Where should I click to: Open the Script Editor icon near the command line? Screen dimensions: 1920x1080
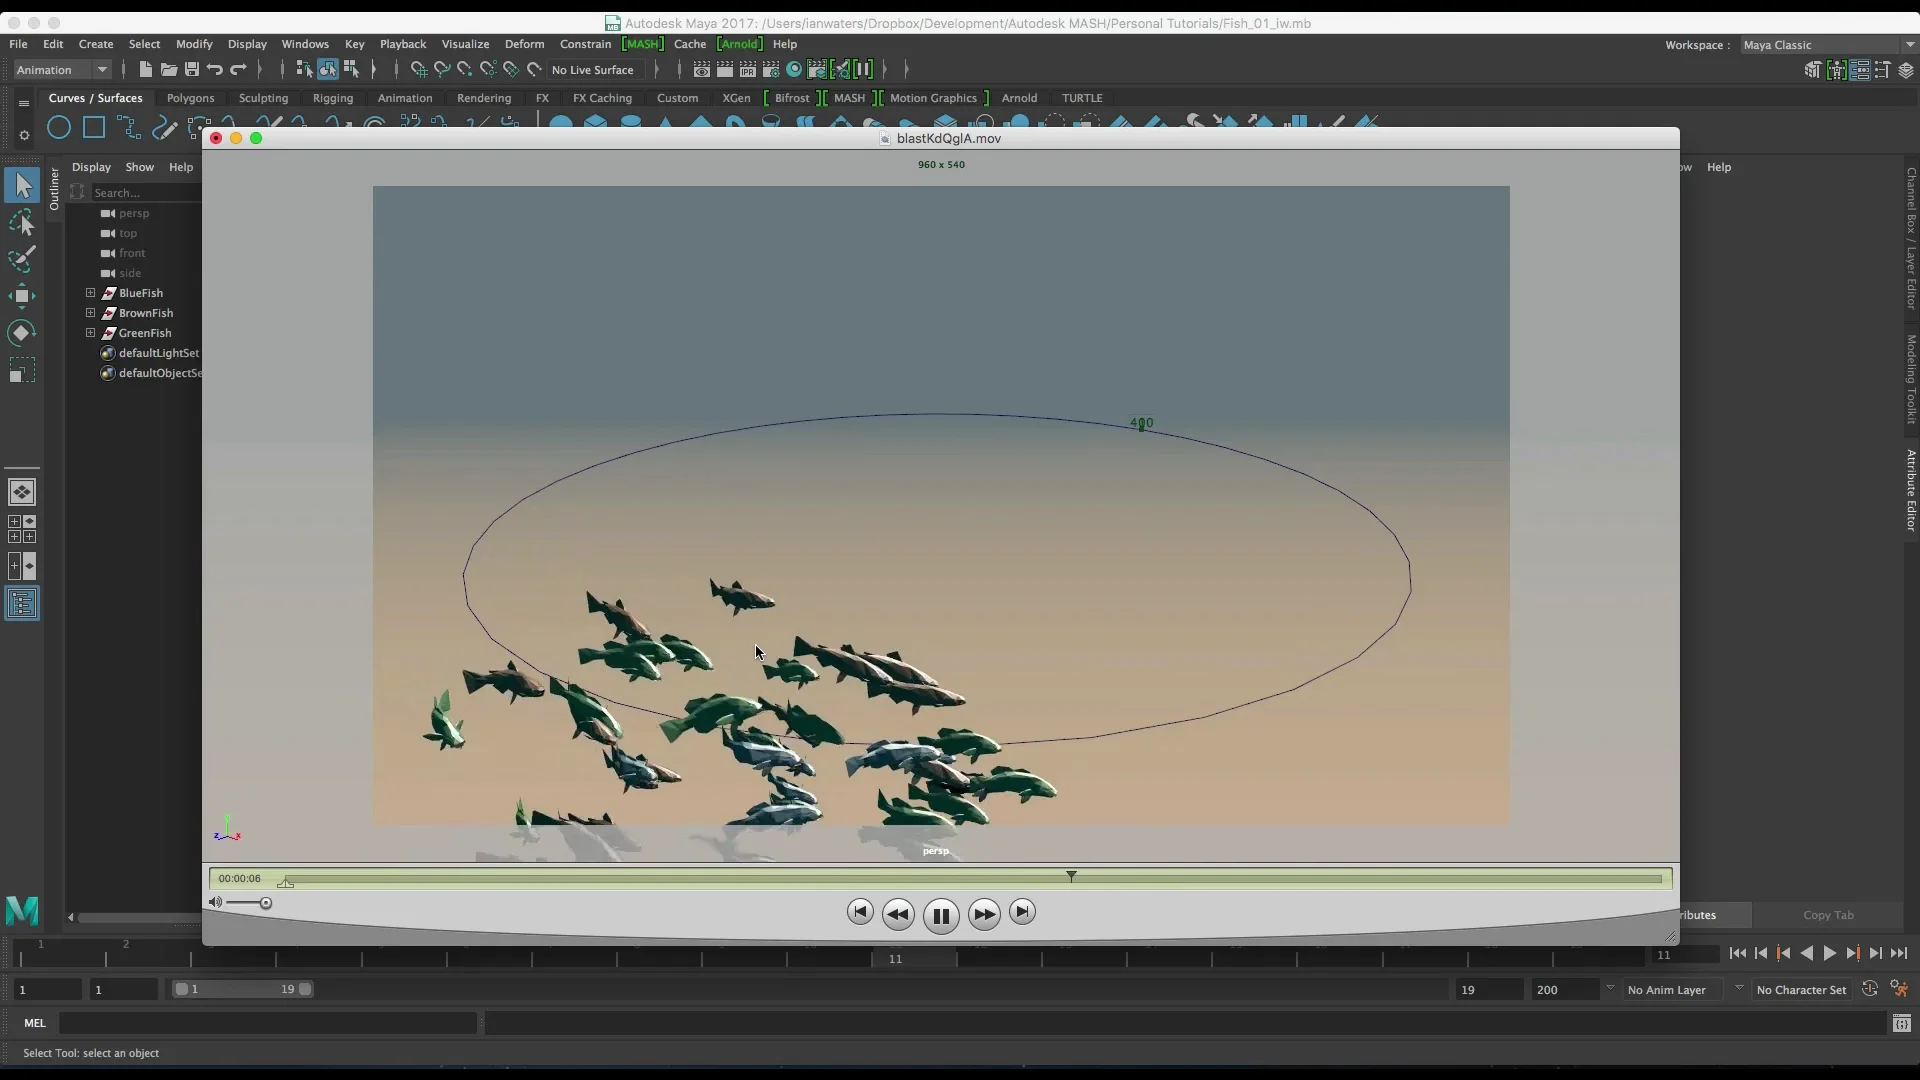(x=1903, y=1024)
